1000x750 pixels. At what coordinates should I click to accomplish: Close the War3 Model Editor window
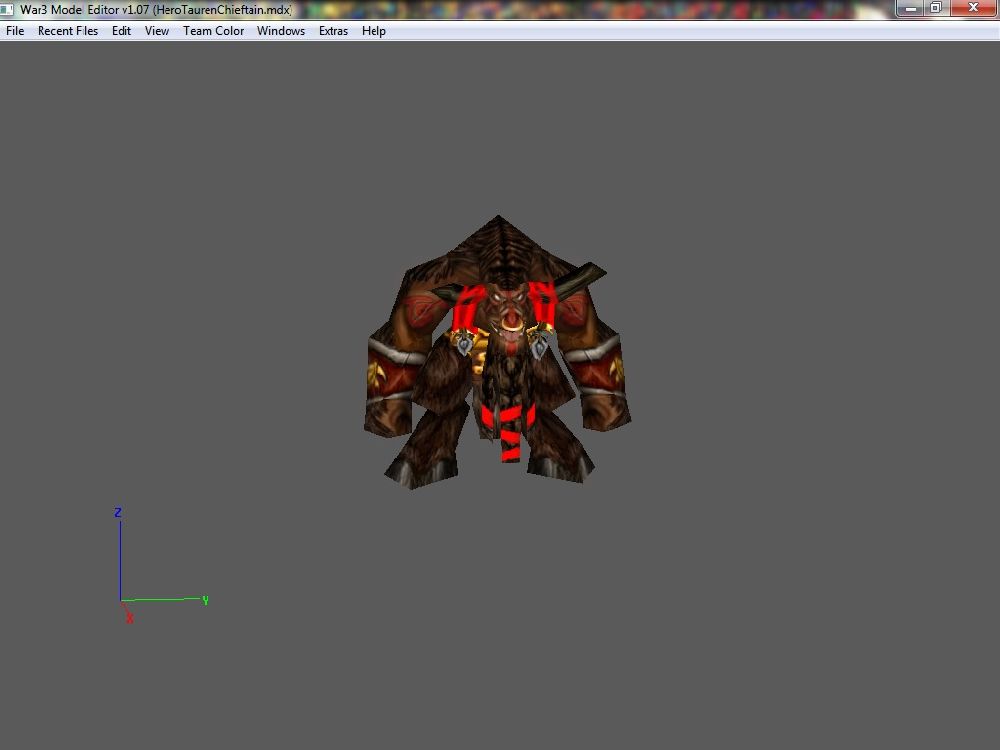tap(973, 8)
